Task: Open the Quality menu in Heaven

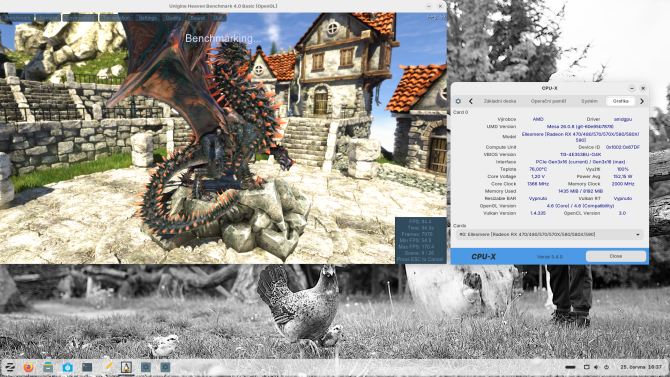Action: coord(173,18)
